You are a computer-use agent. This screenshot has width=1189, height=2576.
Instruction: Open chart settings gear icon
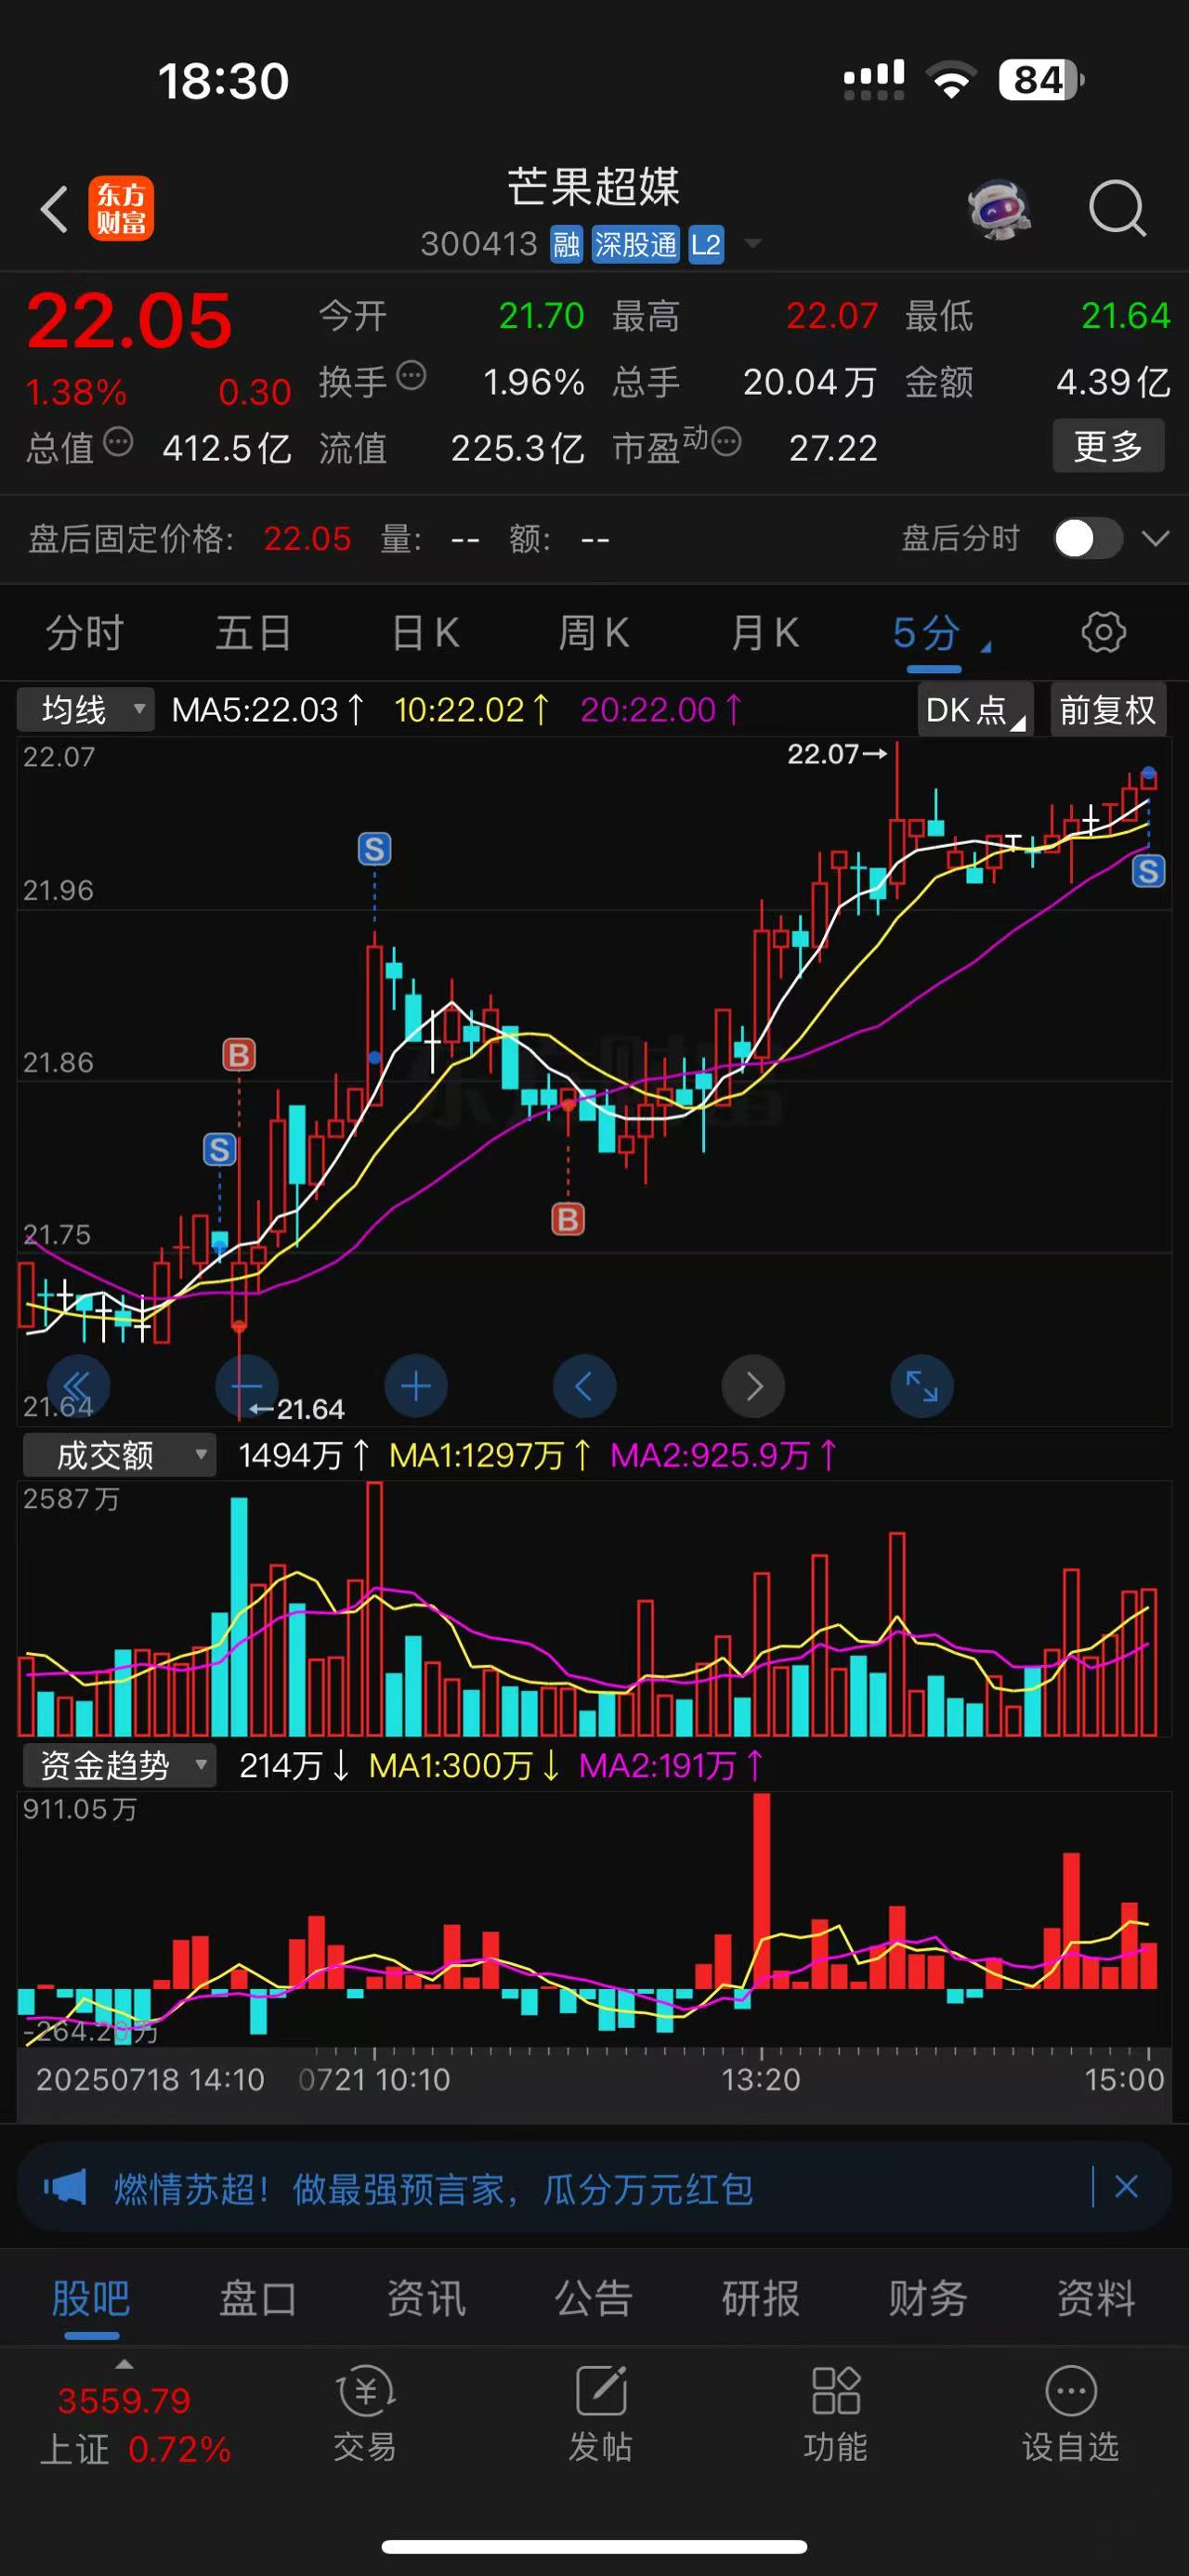(1103, 632)
